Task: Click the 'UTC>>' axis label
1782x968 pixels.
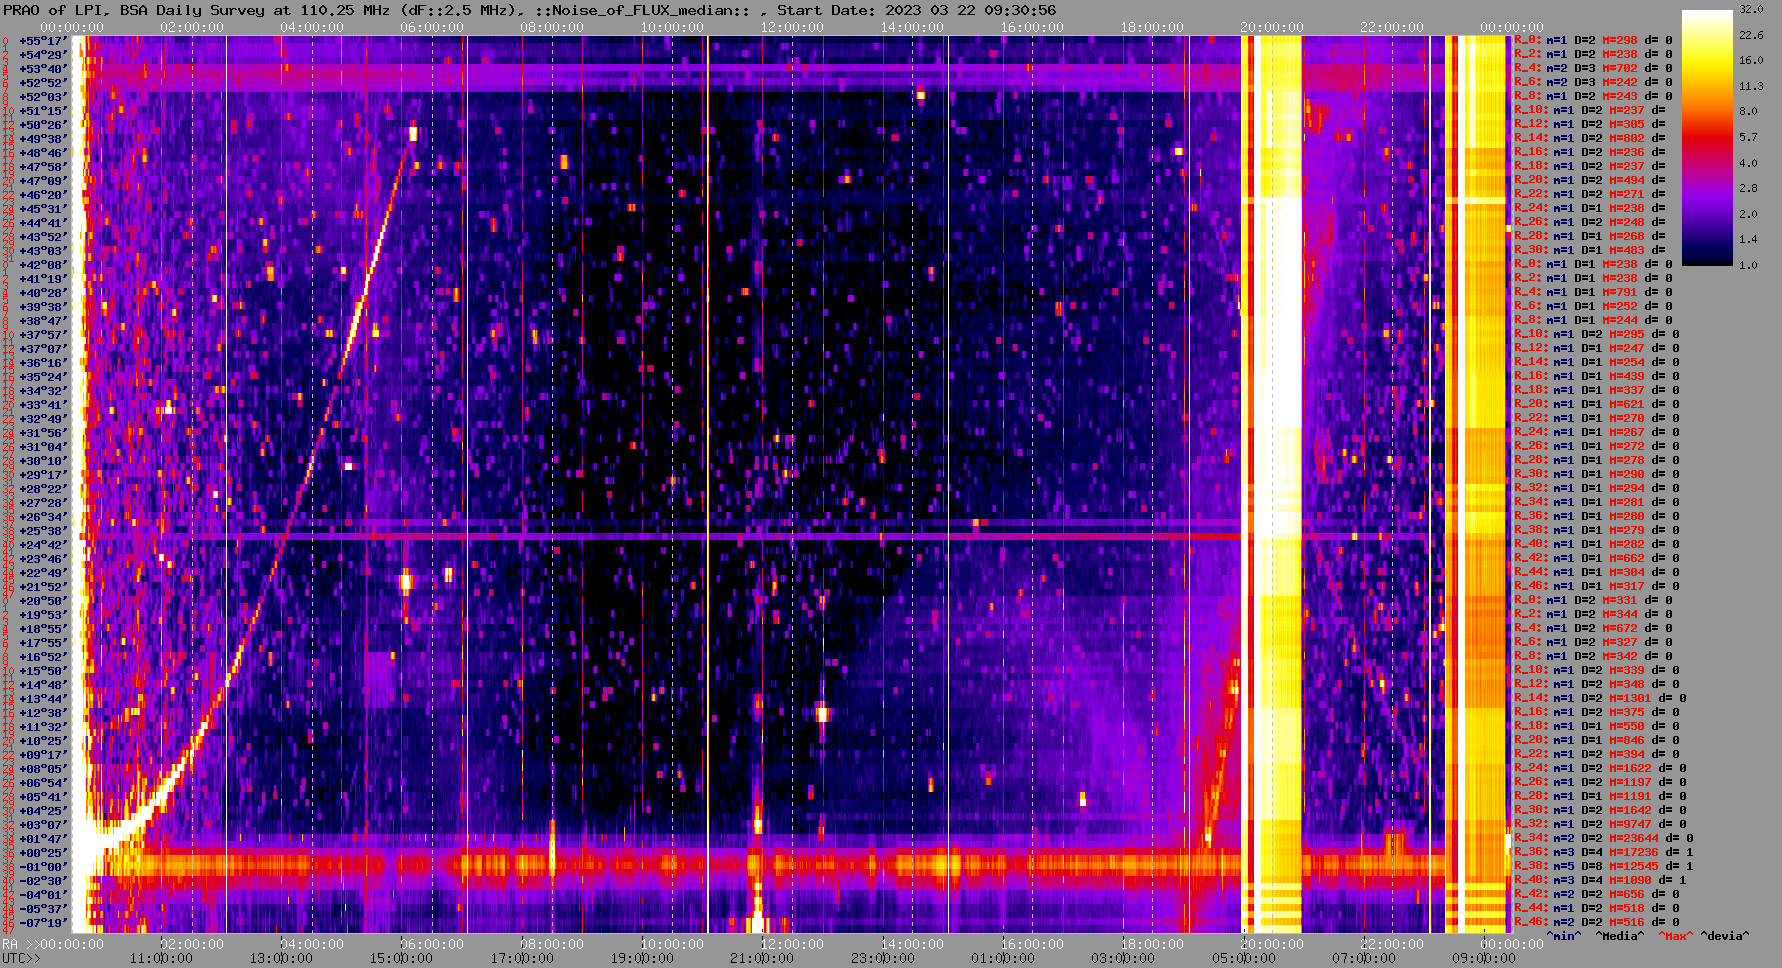Action: click(22, 958)
